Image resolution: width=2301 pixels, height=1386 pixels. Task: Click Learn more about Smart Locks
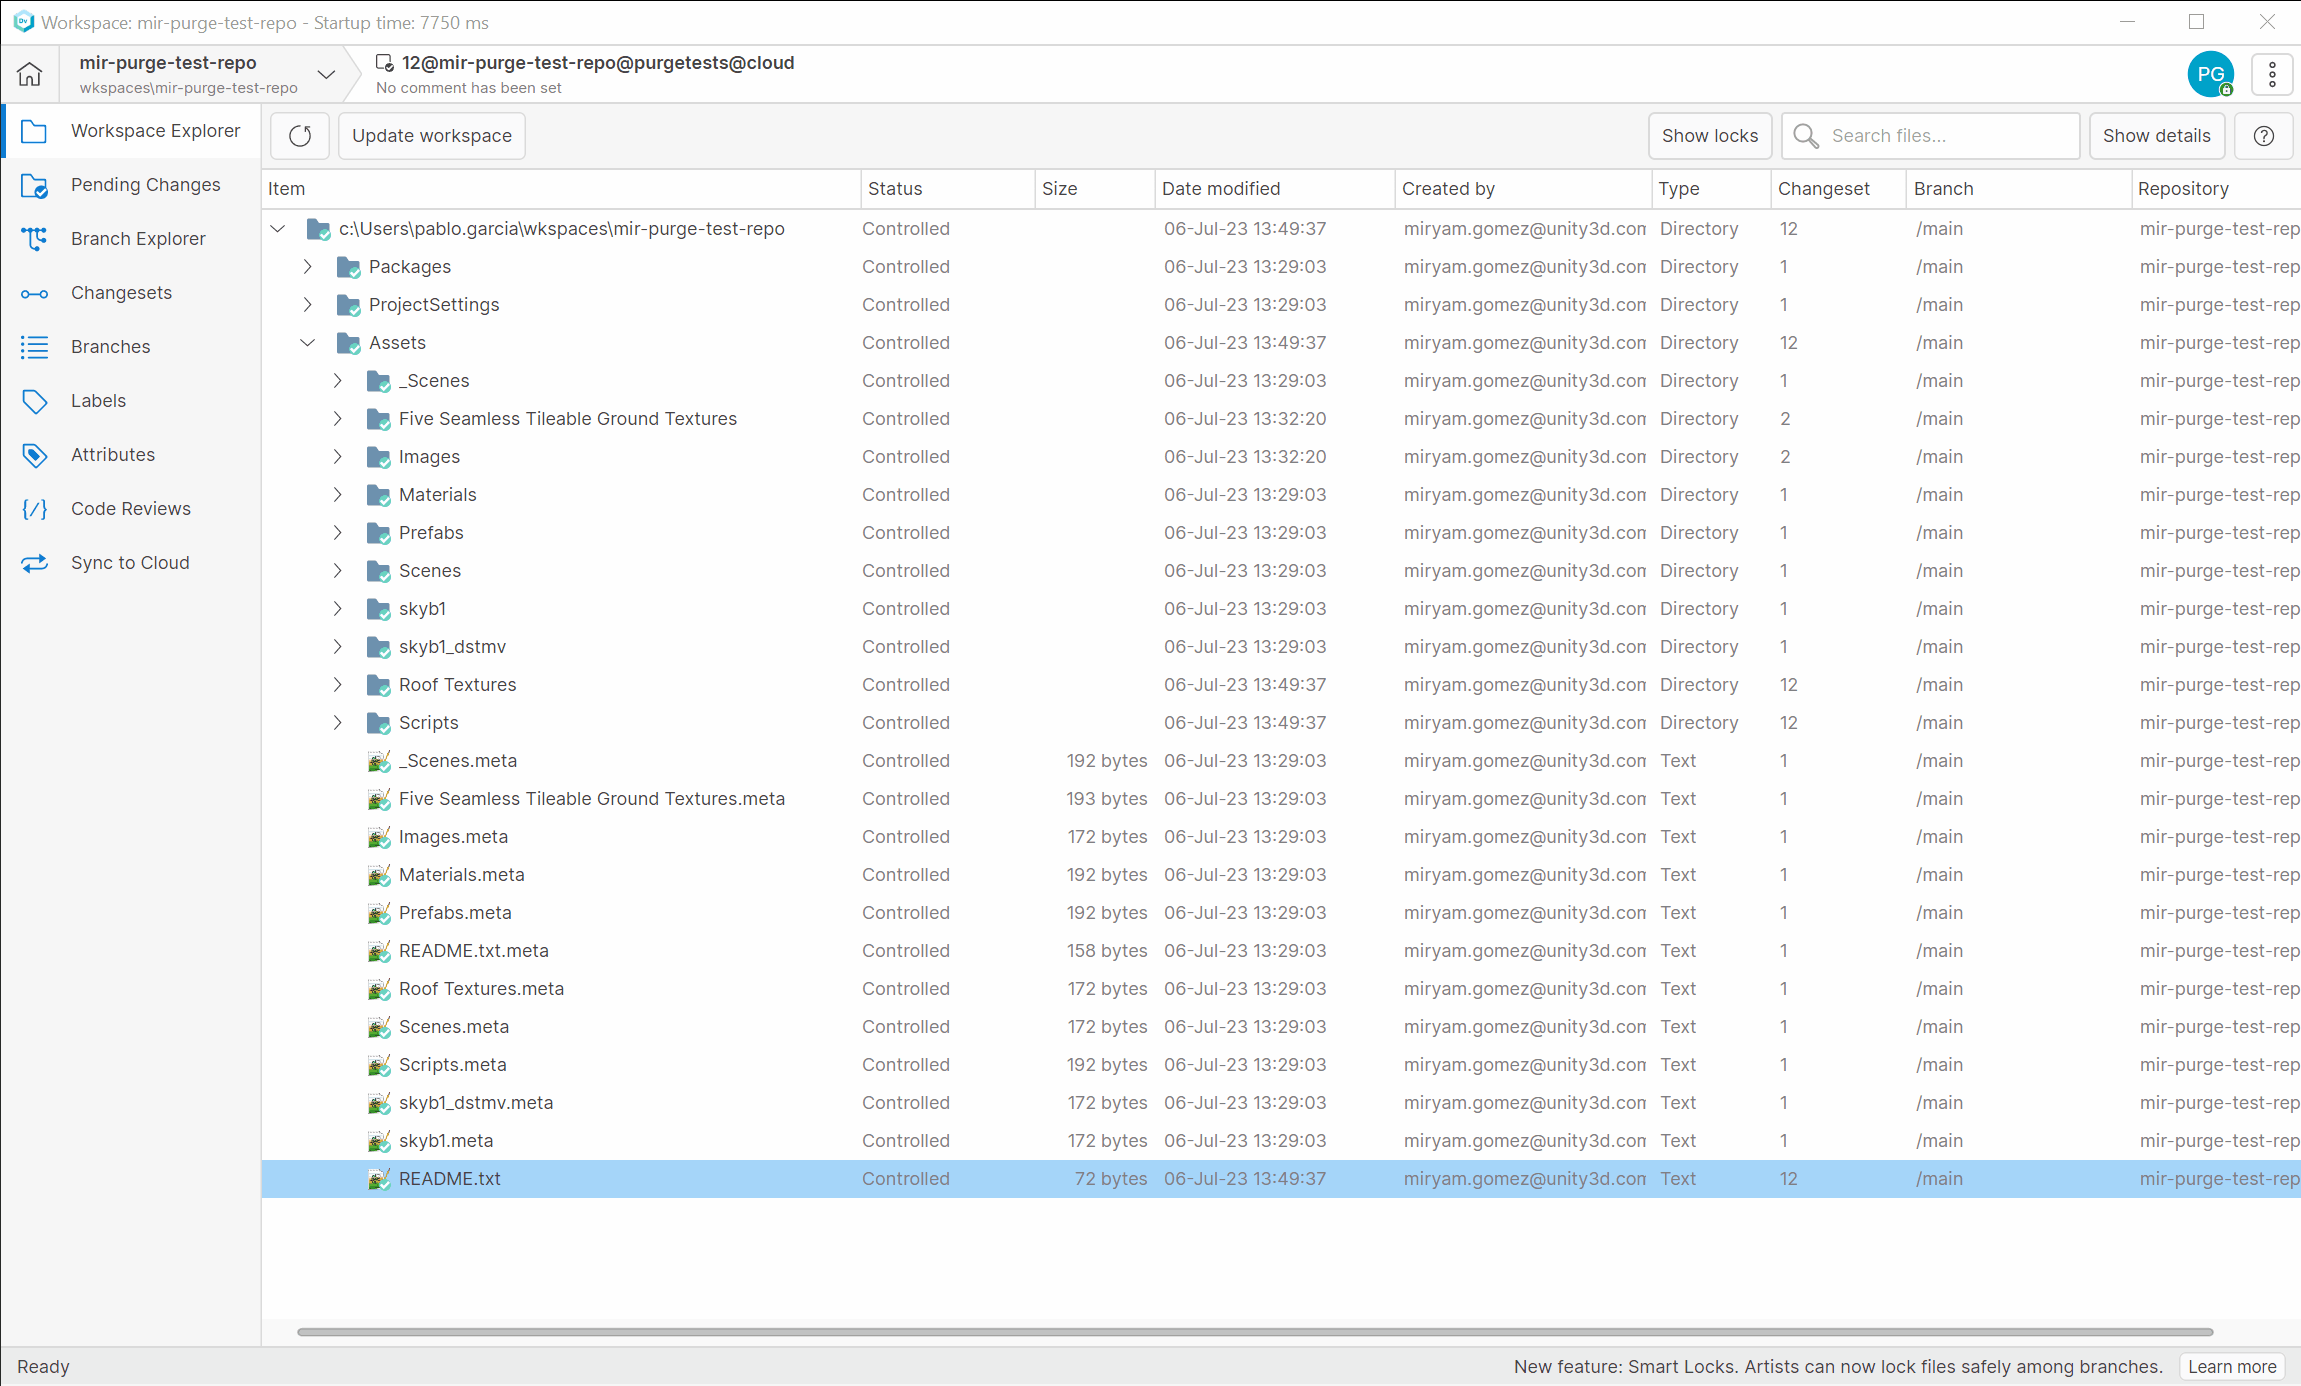click(x=2231, y=1366)
